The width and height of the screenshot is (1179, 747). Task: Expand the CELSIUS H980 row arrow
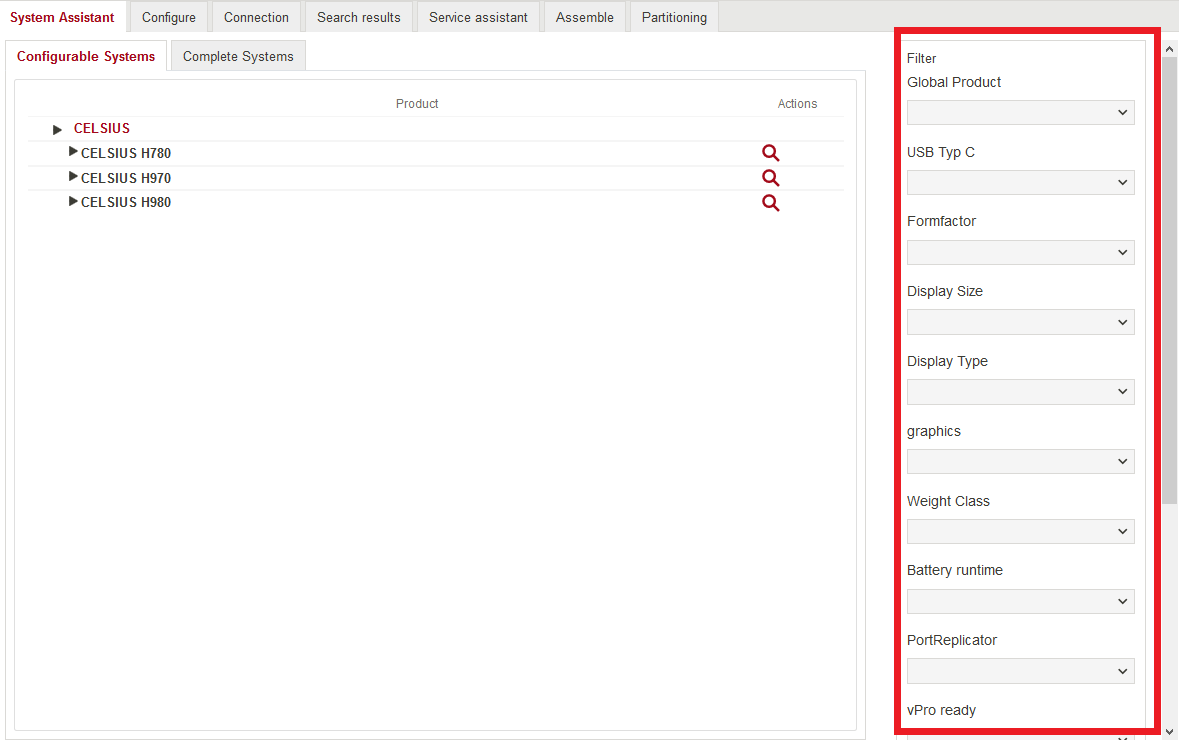73,201
